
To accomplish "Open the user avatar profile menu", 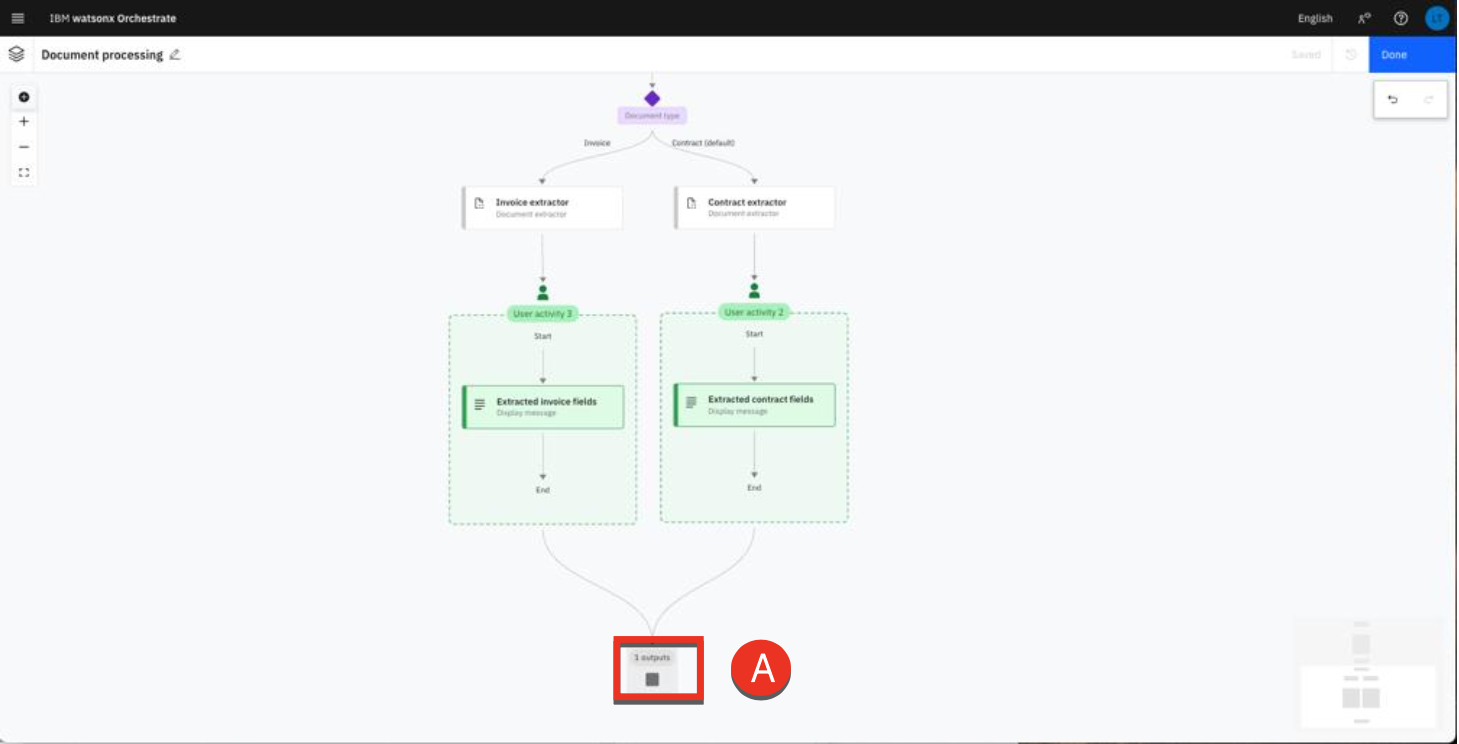I will pos(1436,18).
